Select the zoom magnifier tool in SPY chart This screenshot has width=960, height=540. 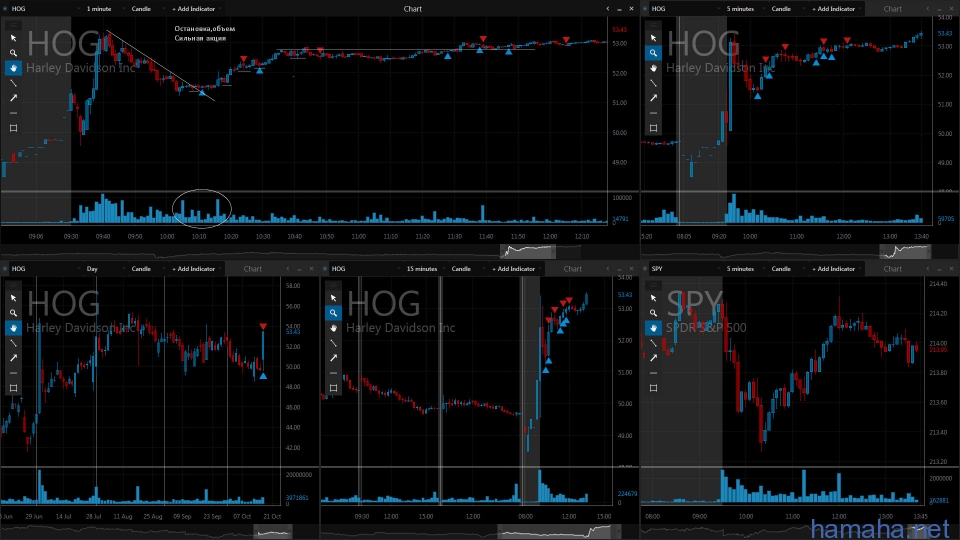tap(653, 313)
